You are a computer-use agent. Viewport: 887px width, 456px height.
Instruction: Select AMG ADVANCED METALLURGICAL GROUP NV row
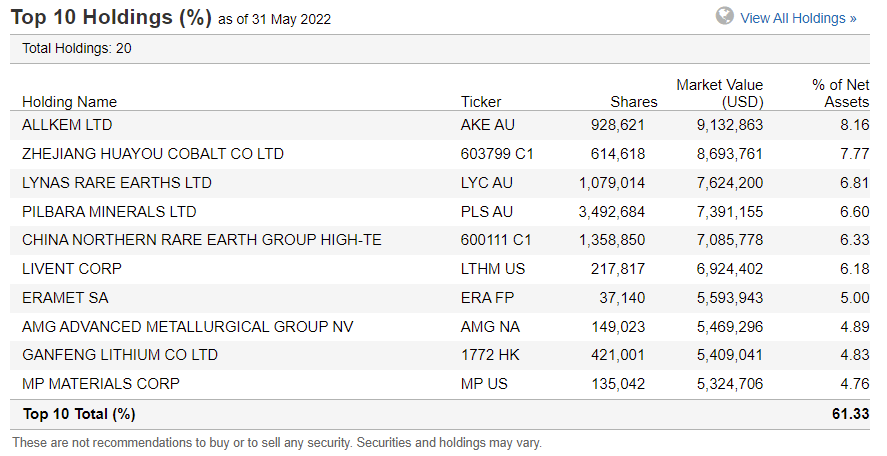point(187,327)
